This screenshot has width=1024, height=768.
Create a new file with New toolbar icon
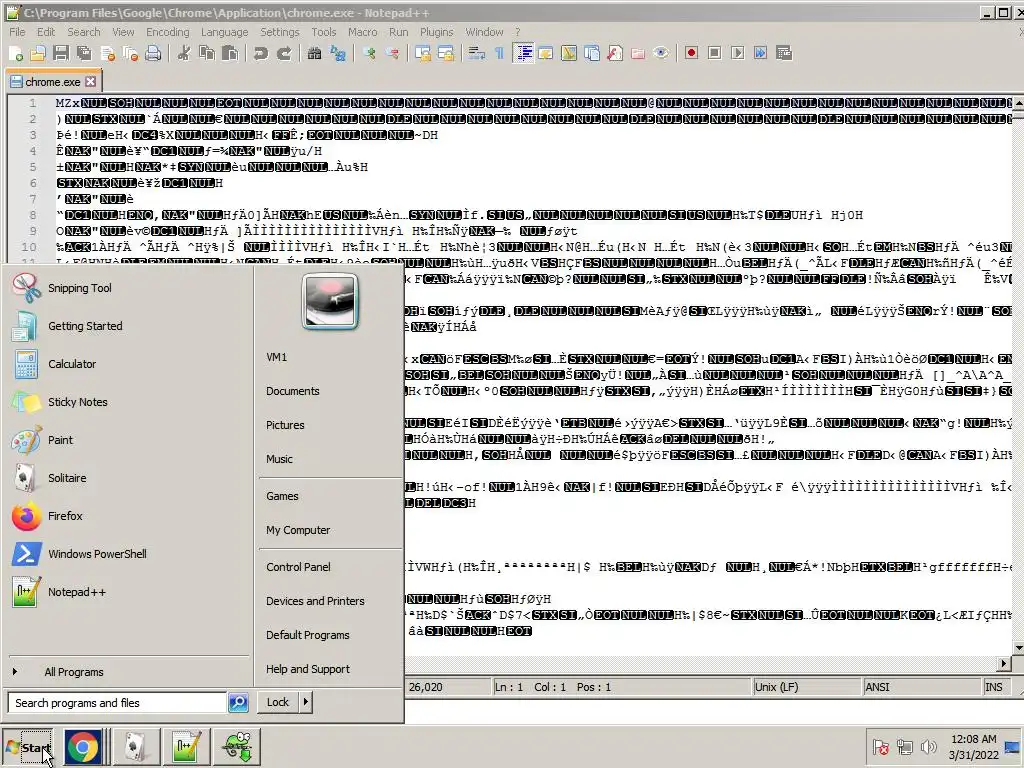(16, 54)
